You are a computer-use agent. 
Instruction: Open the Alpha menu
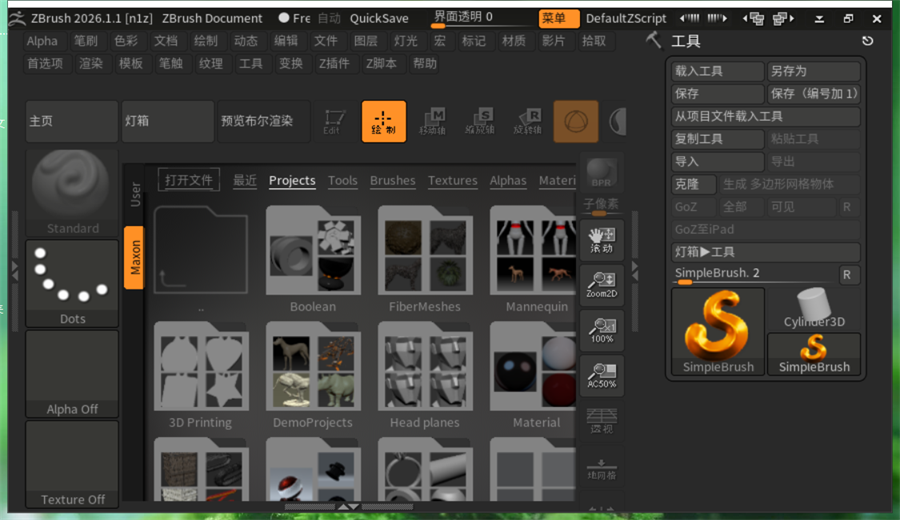click(x=42, y=41)
